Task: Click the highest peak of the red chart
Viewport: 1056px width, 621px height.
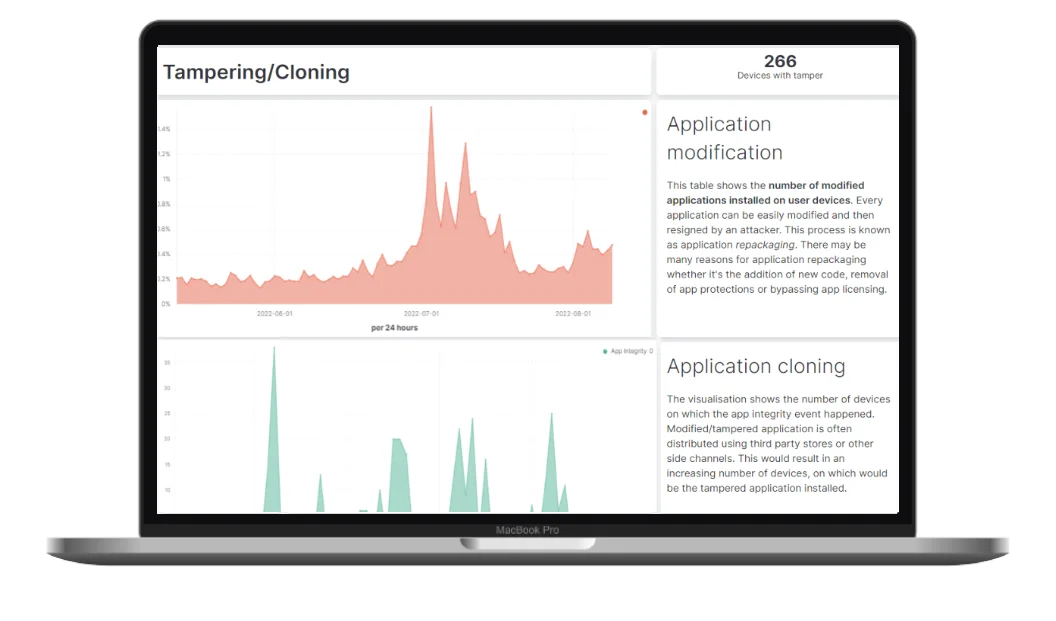Action: 431,110
